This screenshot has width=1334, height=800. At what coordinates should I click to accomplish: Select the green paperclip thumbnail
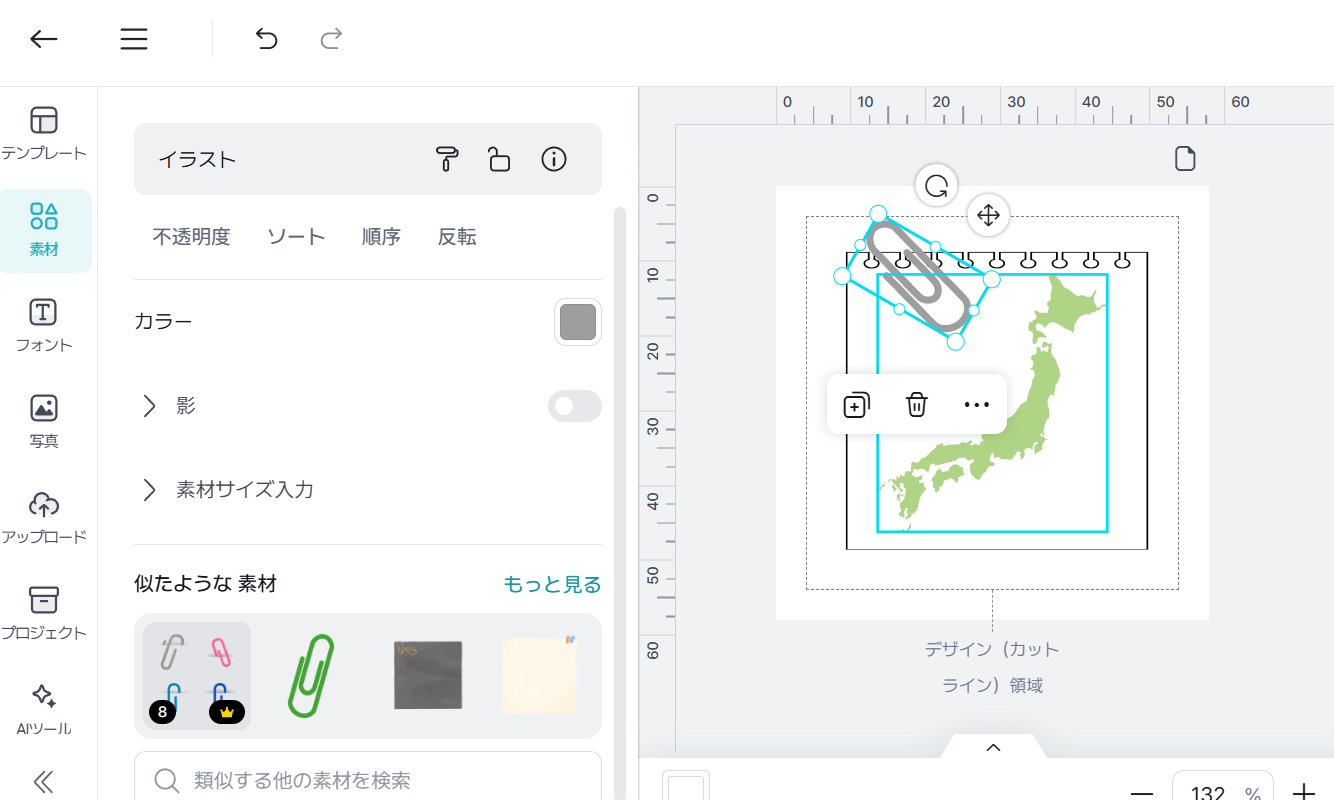click(x=311, y=676)
